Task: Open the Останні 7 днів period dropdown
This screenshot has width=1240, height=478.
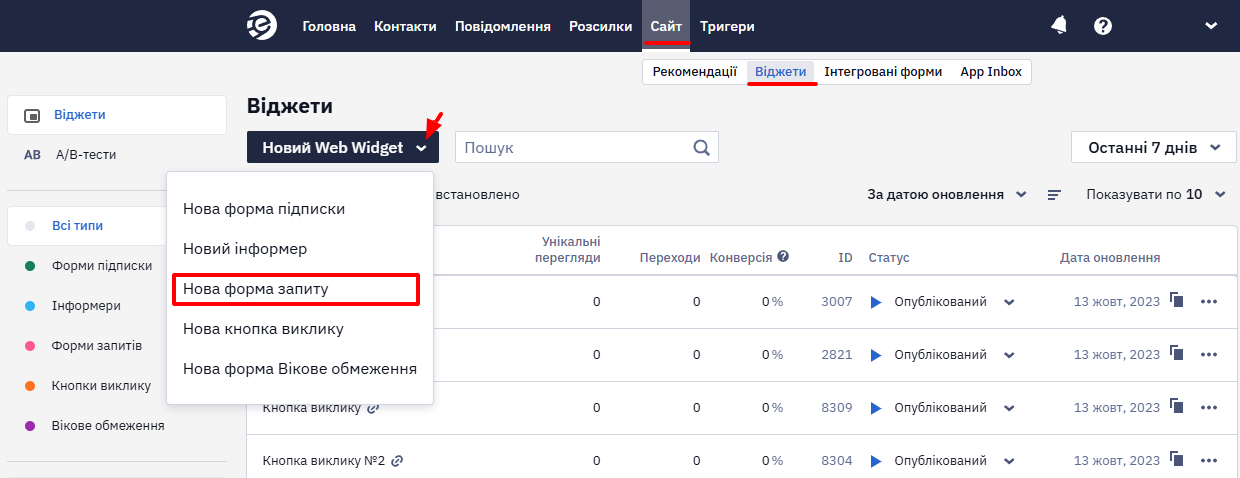Action: pos(1153,147)
